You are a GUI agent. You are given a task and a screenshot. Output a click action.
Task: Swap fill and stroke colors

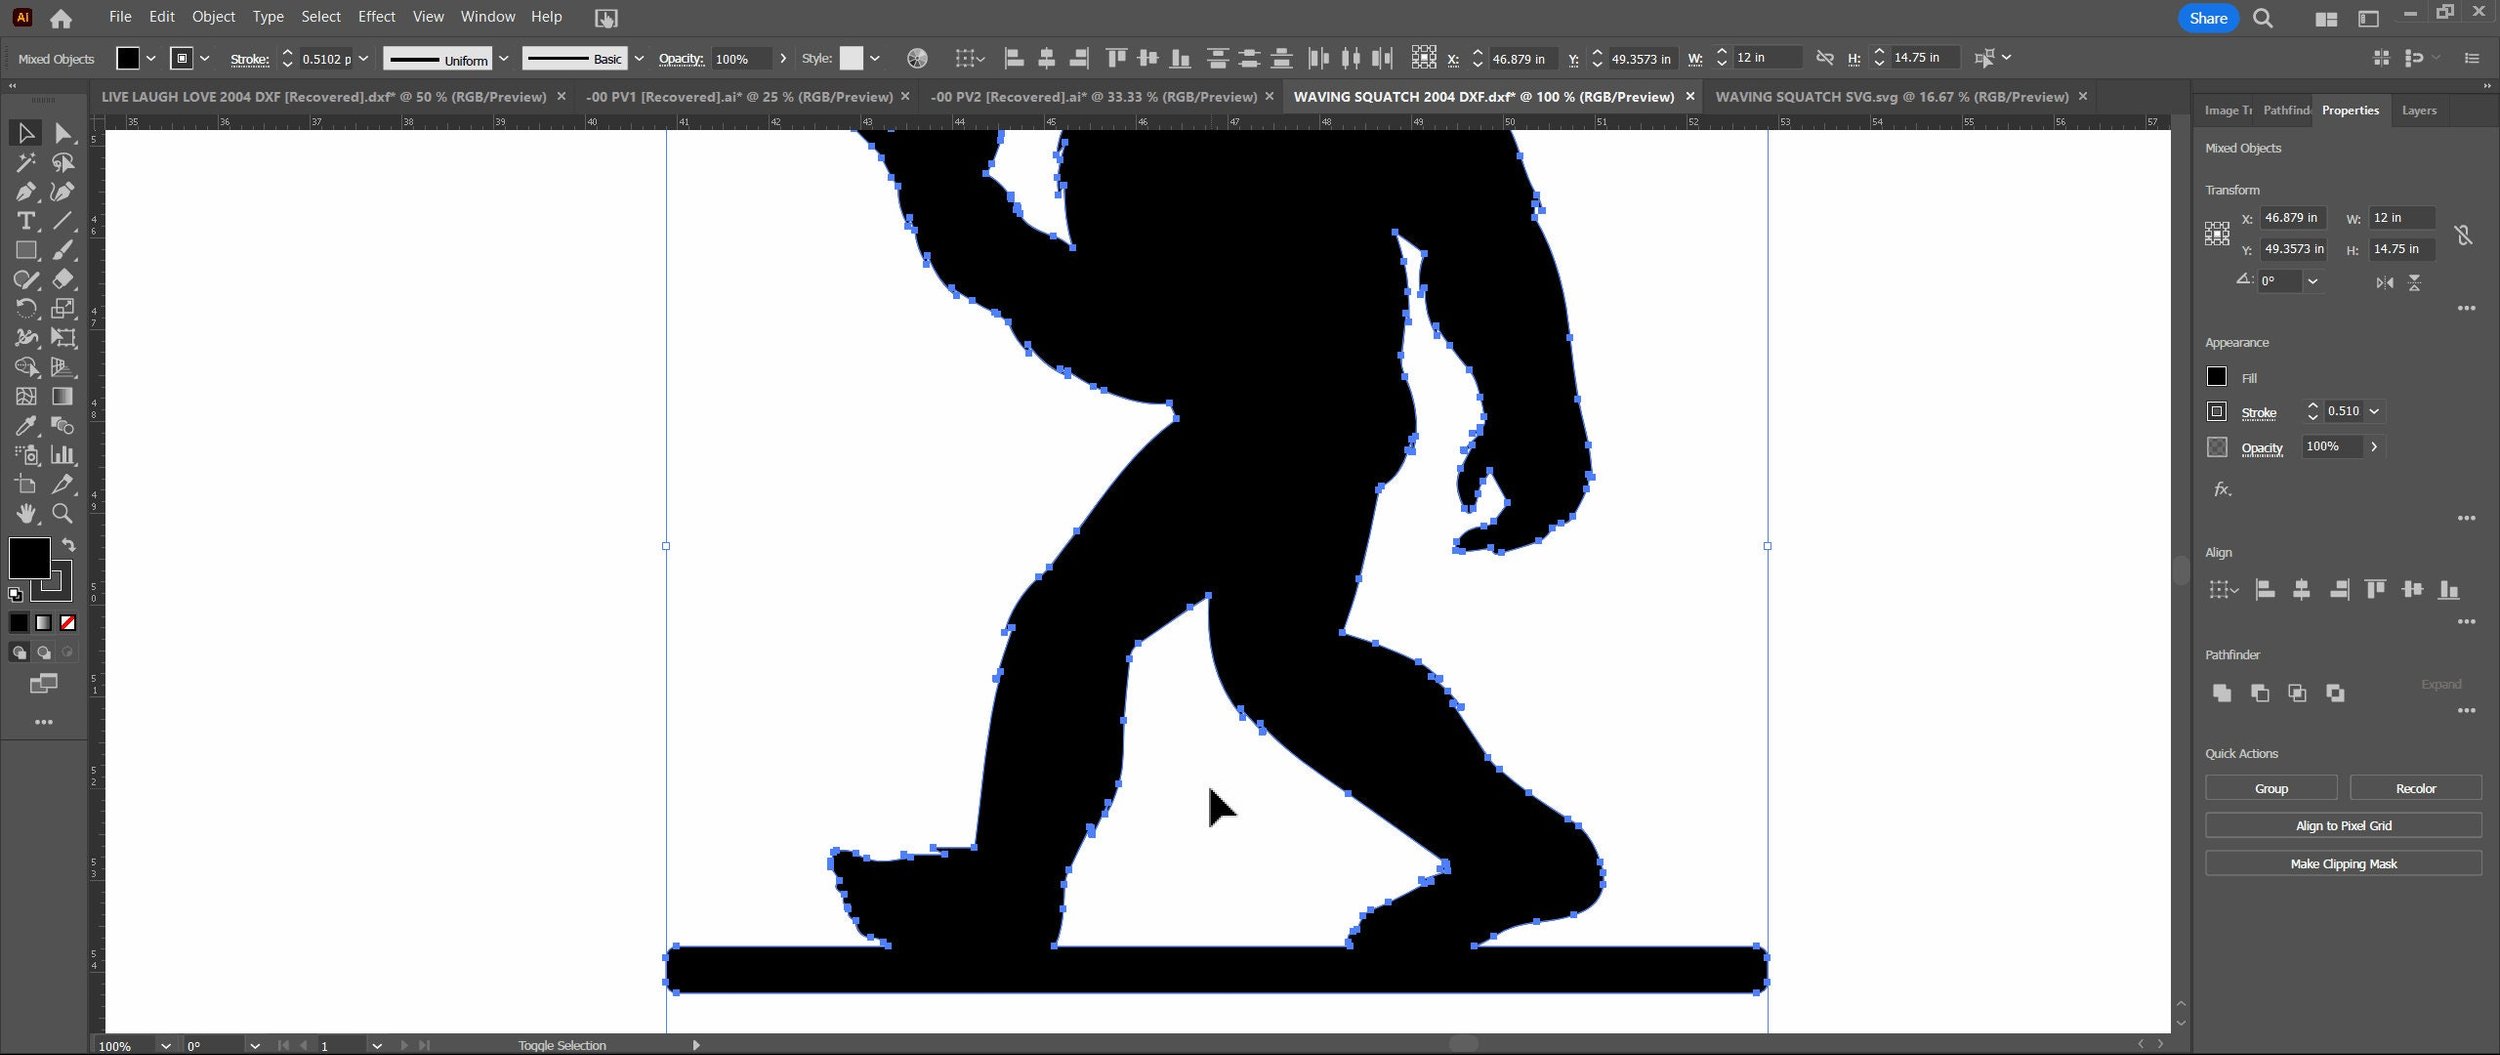(68, 545)
